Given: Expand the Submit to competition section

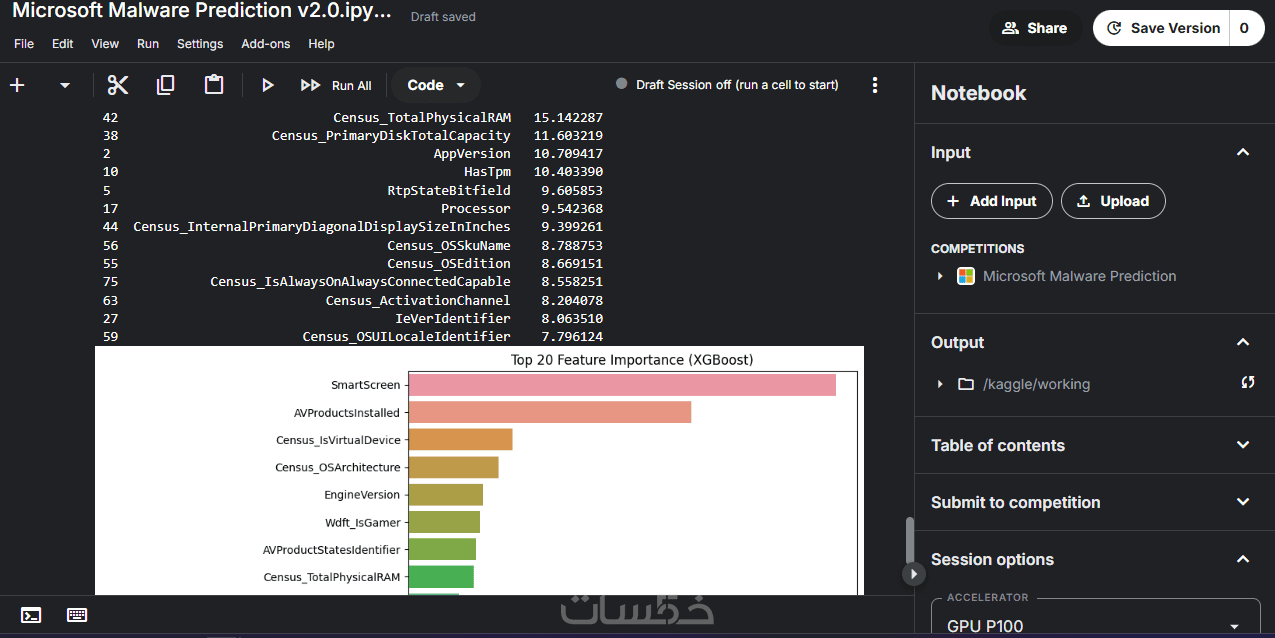Looking at the screenshot, I should tap(1243, 502).
